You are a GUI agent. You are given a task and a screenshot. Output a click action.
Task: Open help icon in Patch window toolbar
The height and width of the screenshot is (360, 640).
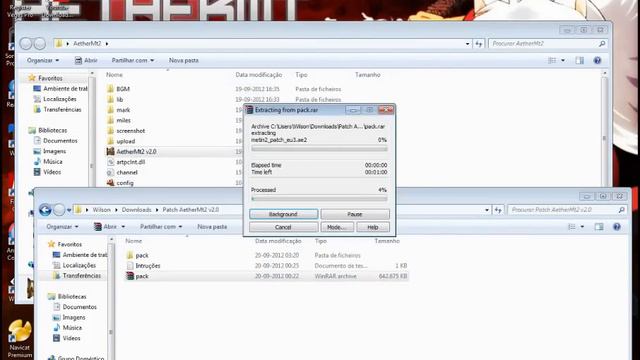point(617,227)
